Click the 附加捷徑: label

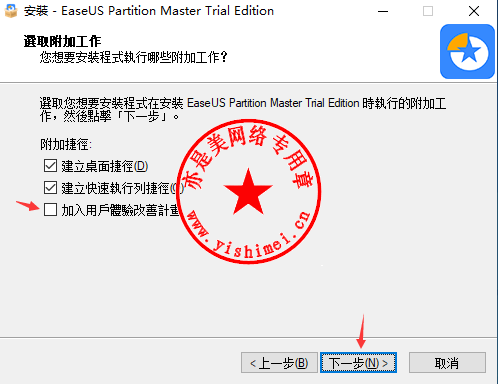pos(66,144)
